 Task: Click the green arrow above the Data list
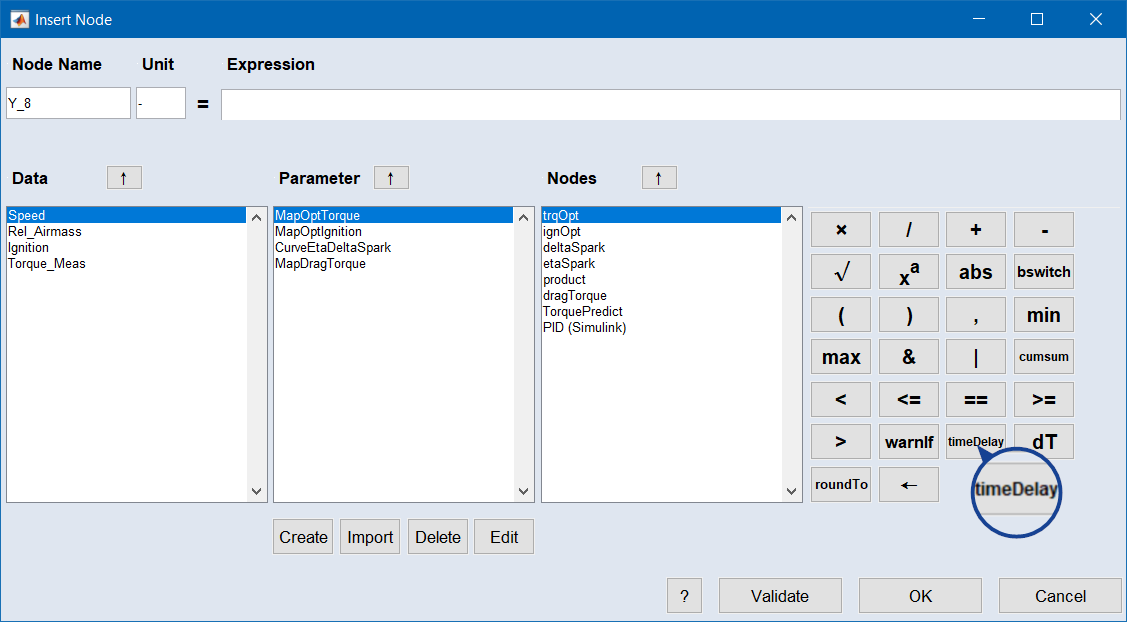click(x=124, y=178)
